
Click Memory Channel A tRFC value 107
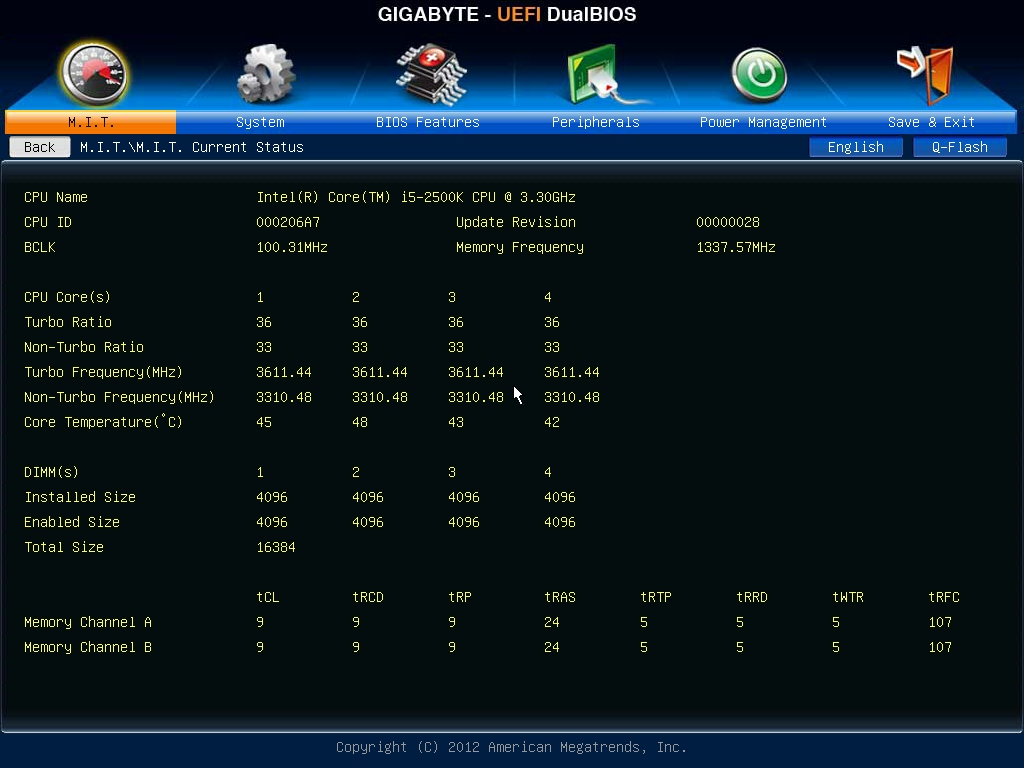pos(940,622)
